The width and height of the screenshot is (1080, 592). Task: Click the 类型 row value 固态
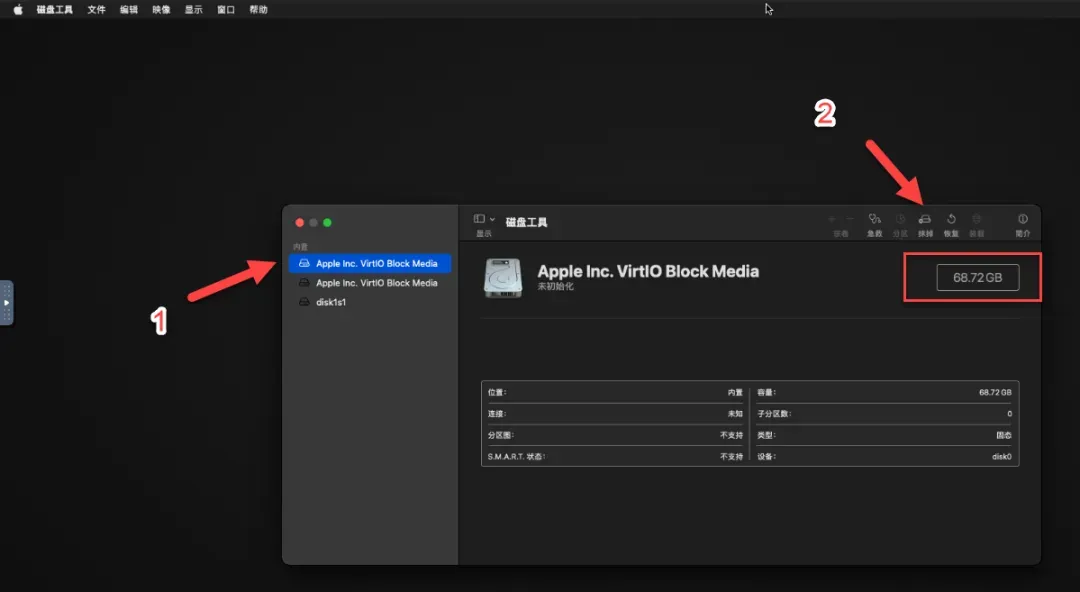point(1004,435)
